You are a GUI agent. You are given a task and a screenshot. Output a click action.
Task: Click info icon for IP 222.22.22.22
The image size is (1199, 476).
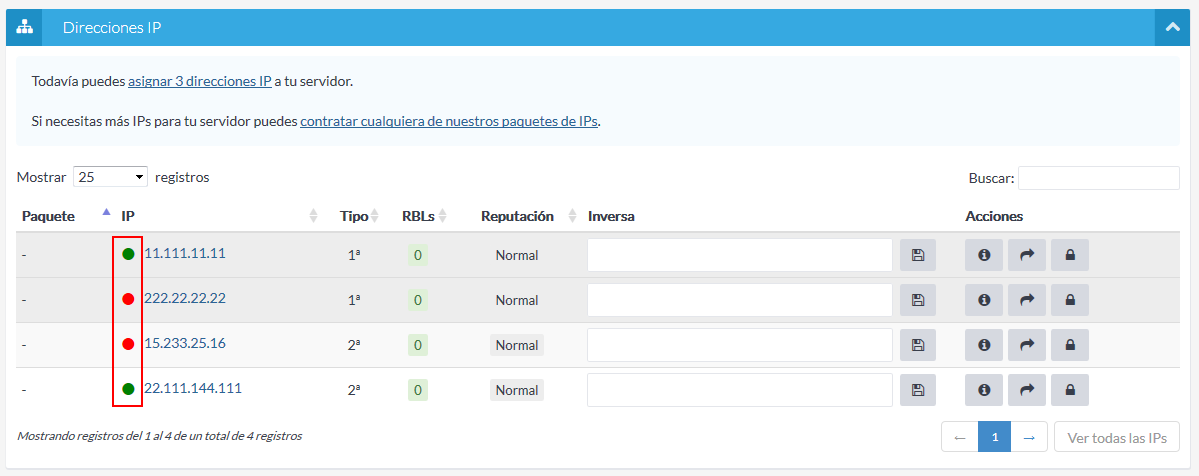(984, 300)
